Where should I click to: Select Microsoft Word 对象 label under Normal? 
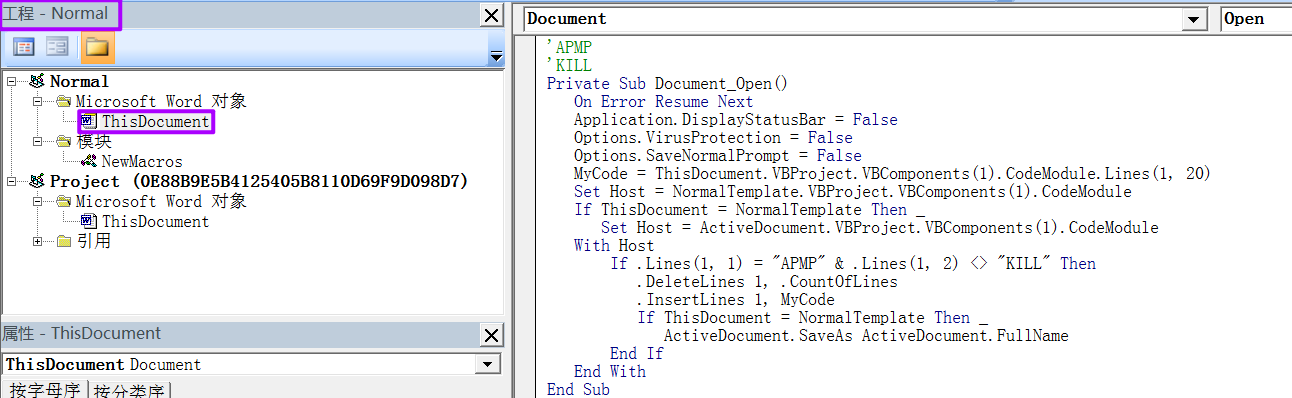click(161, 102)
